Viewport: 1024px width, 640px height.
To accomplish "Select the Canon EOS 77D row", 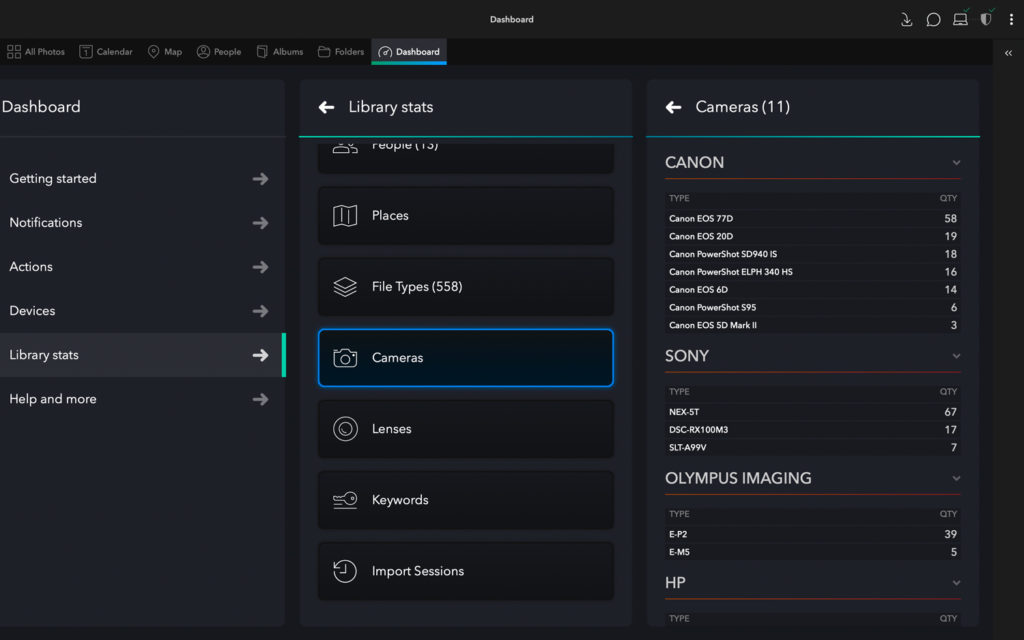I will (x=812, y=219).
